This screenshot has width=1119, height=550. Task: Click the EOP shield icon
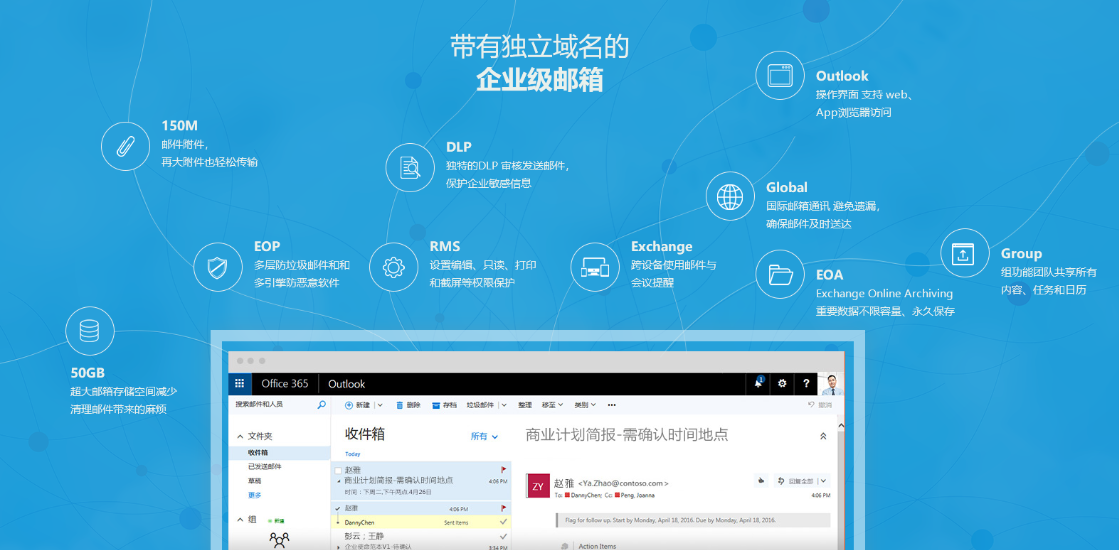coord(217,268)
